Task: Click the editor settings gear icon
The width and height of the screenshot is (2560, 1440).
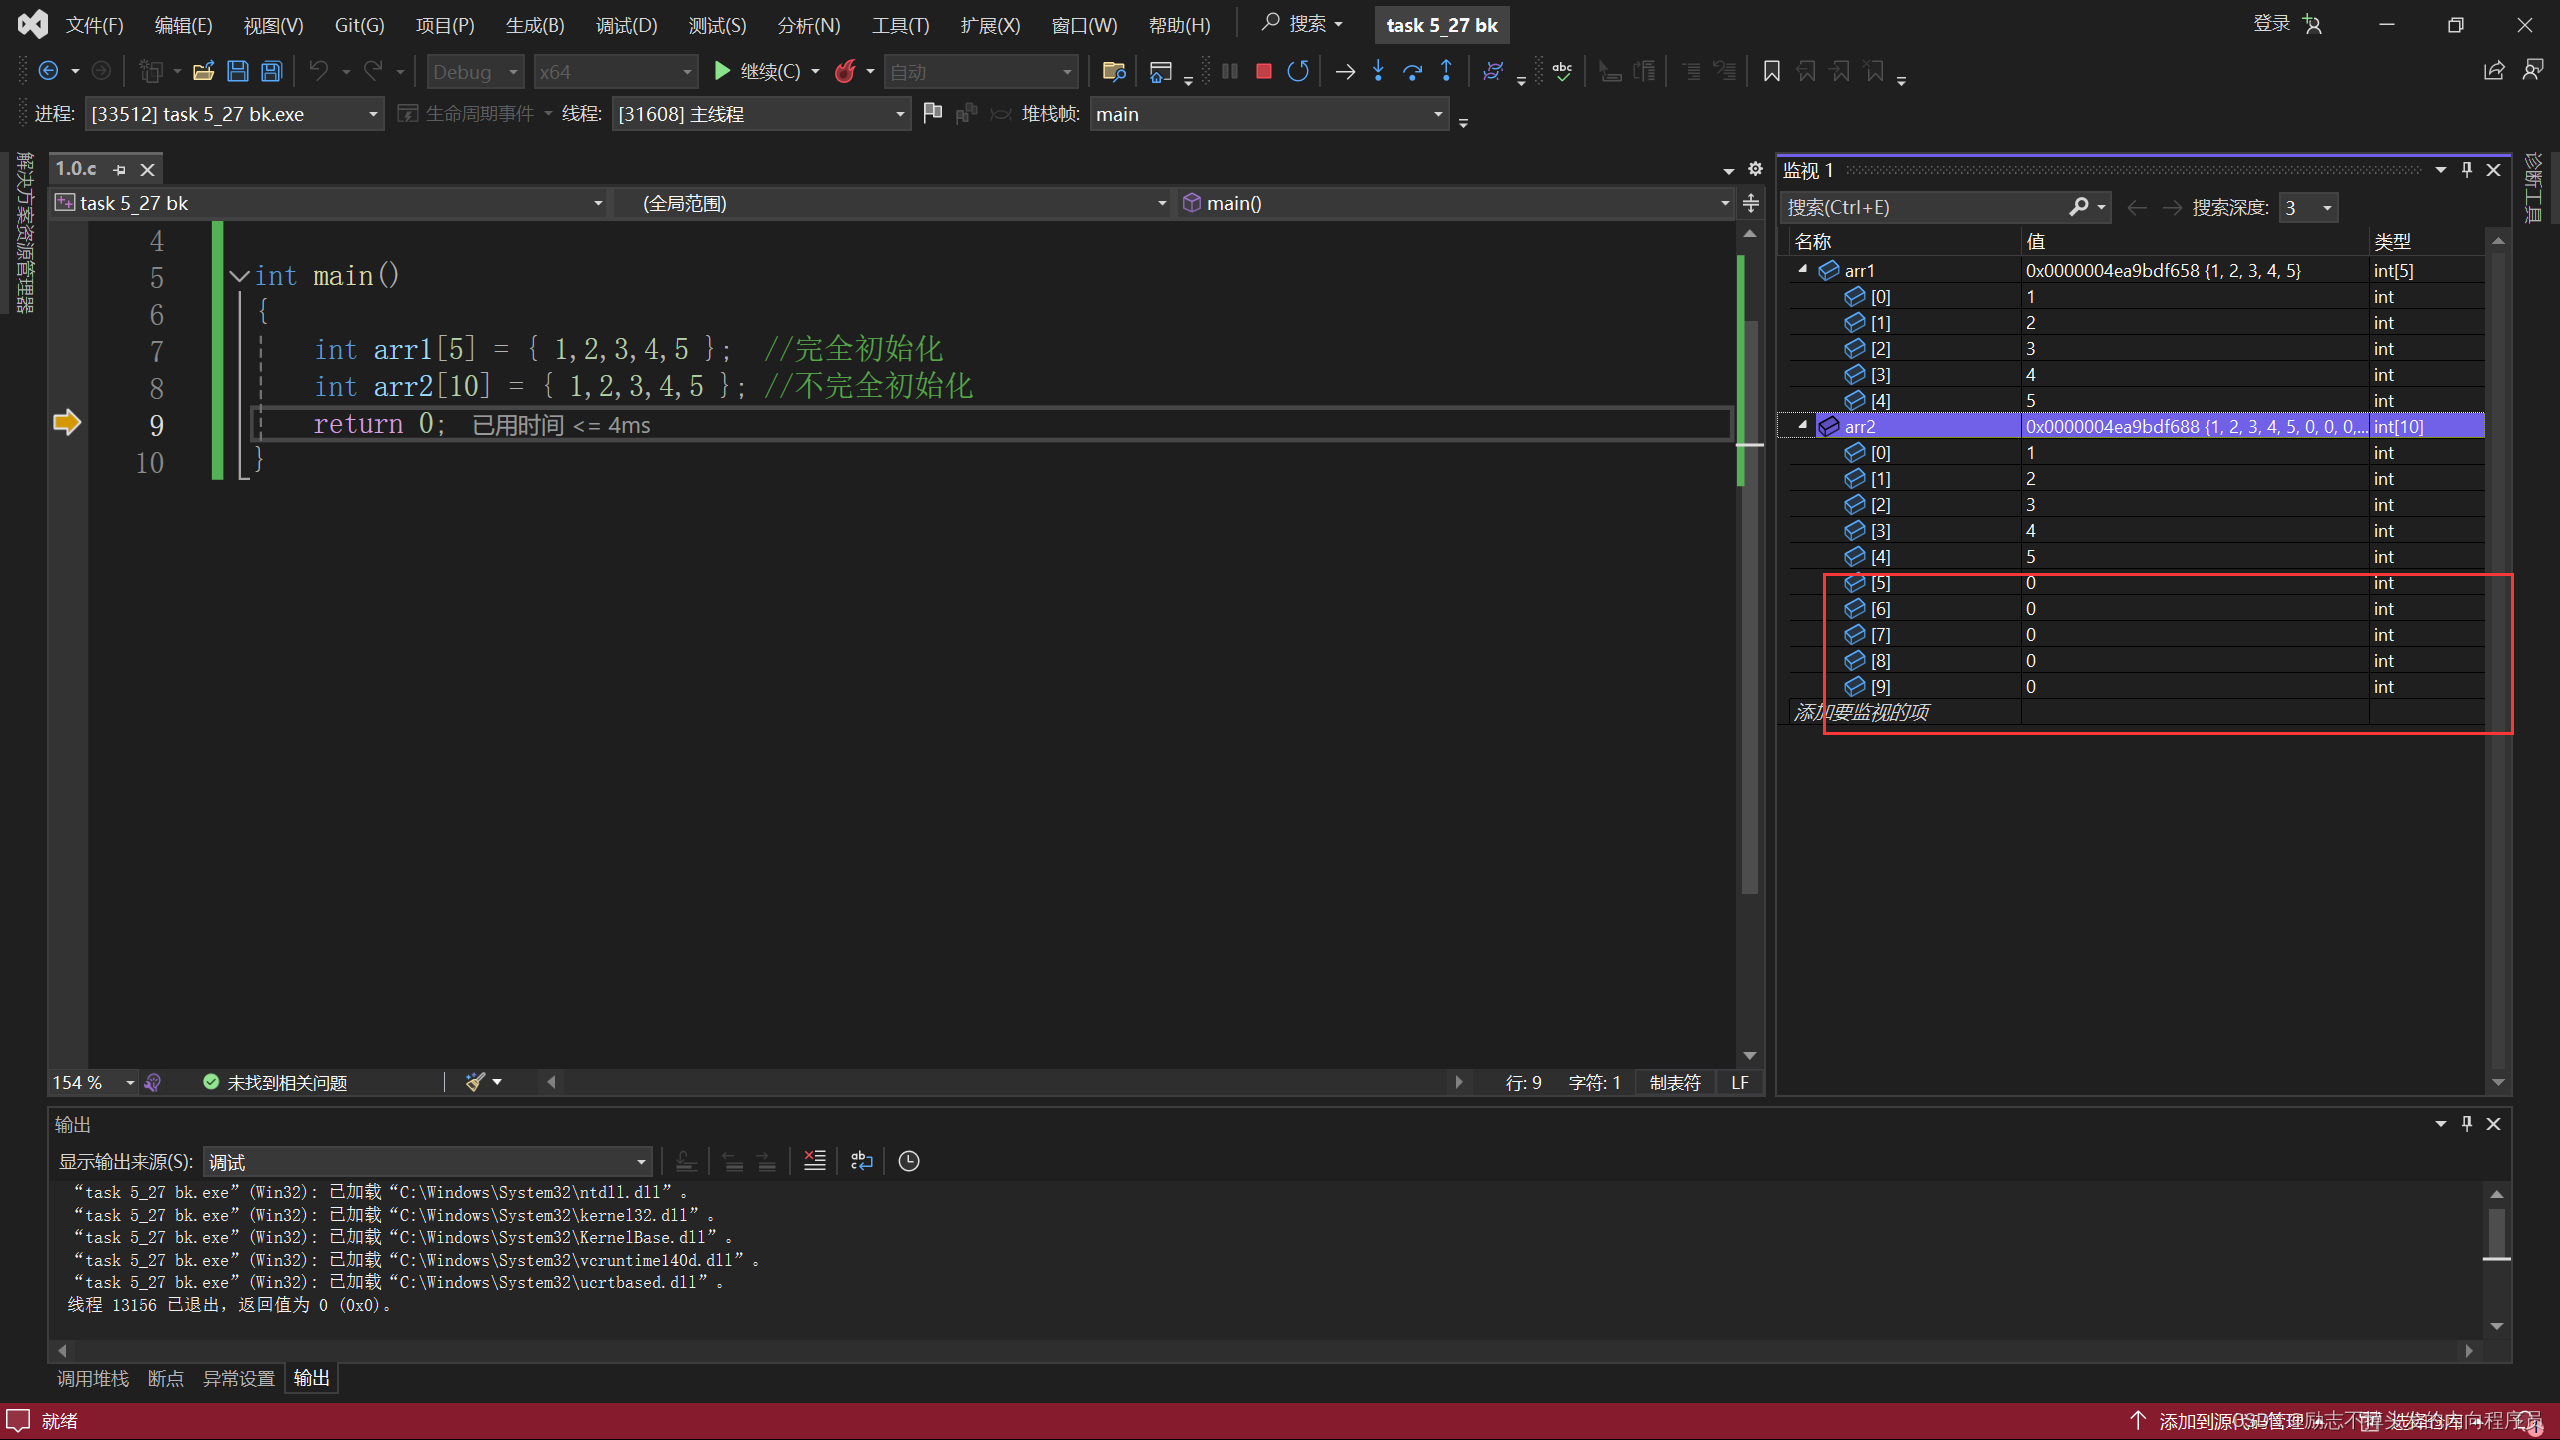Action: pos(1755,169)
